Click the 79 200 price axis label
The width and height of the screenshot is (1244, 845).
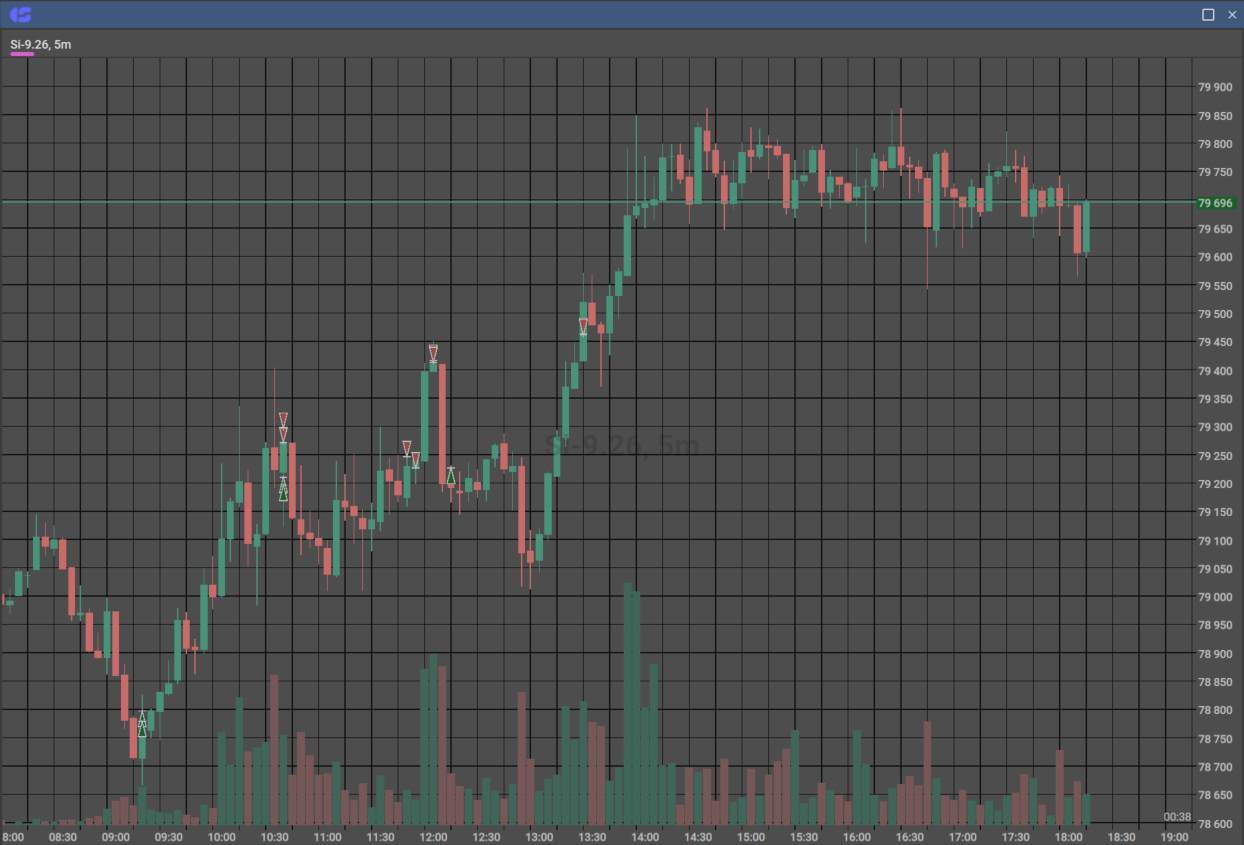click(x=1215, y=484)
